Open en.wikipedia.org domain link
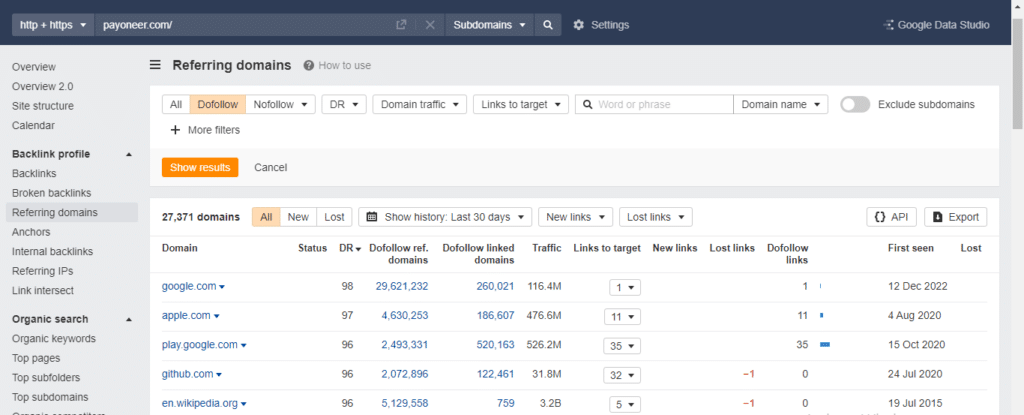Screen dimensions: 1024x415 [199, 403]
